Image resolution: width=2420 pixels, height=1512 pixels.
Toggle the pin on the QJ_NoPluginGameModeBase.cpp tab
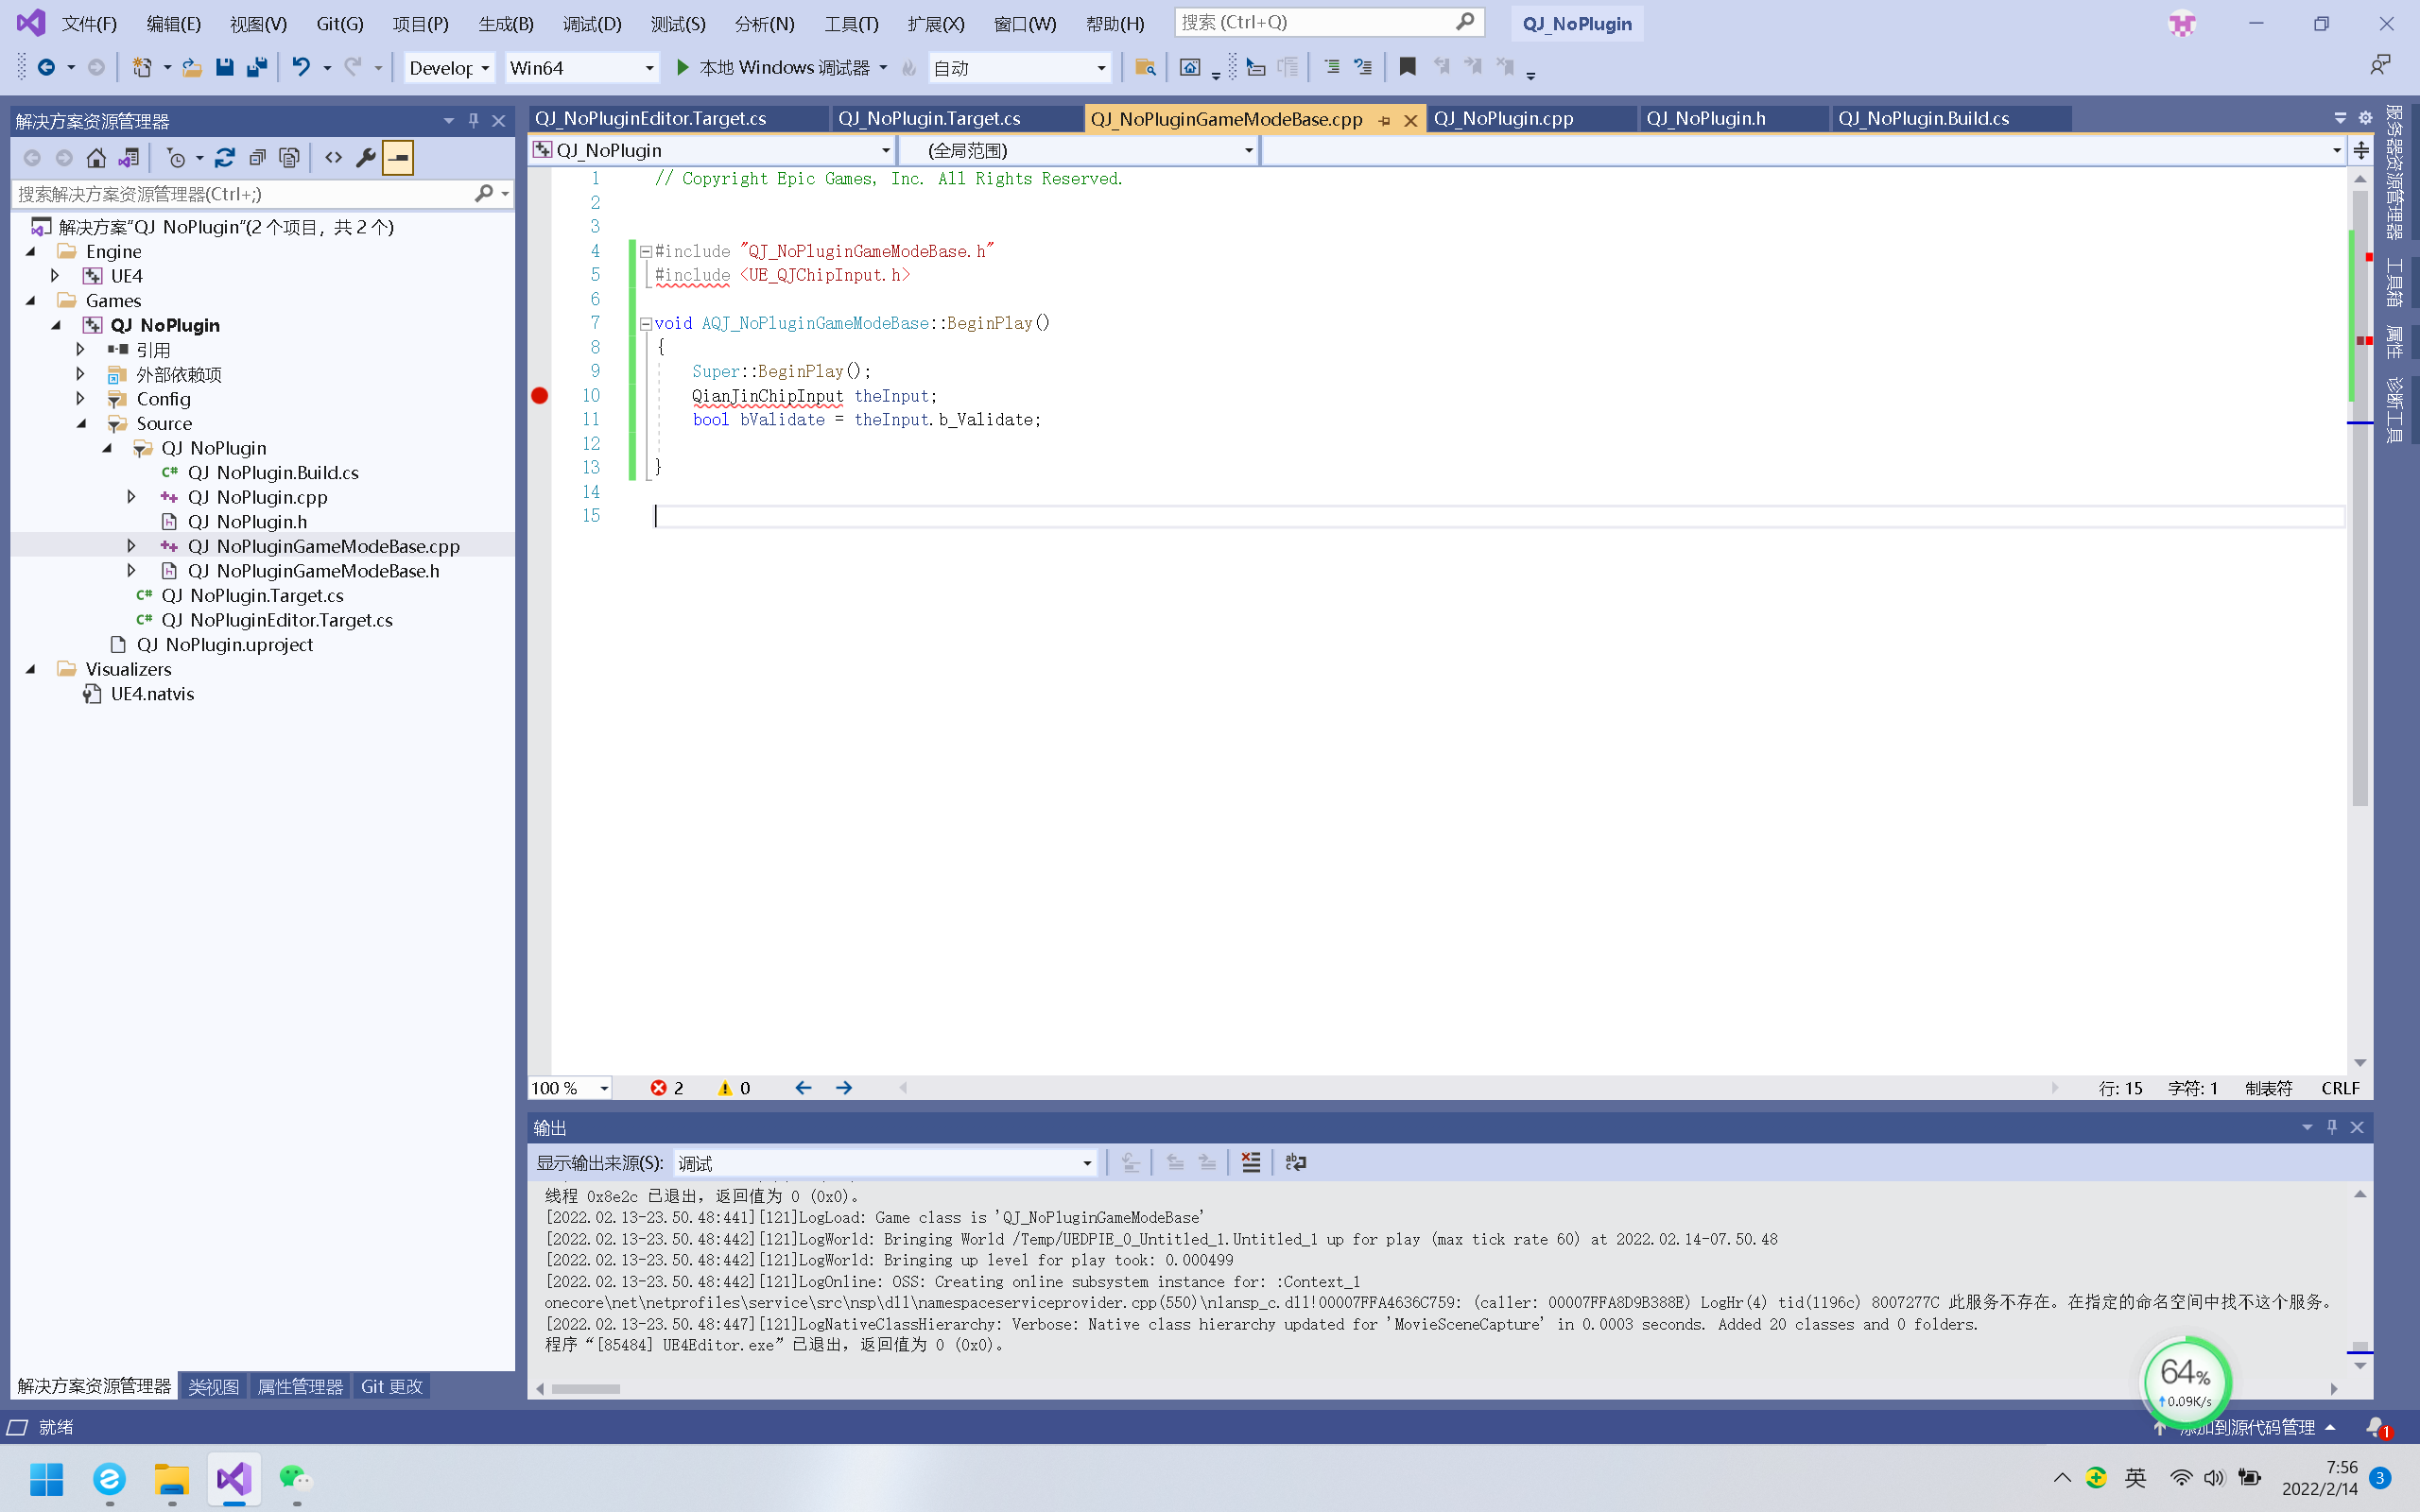pyautogui.click(x=1384, y=120)
